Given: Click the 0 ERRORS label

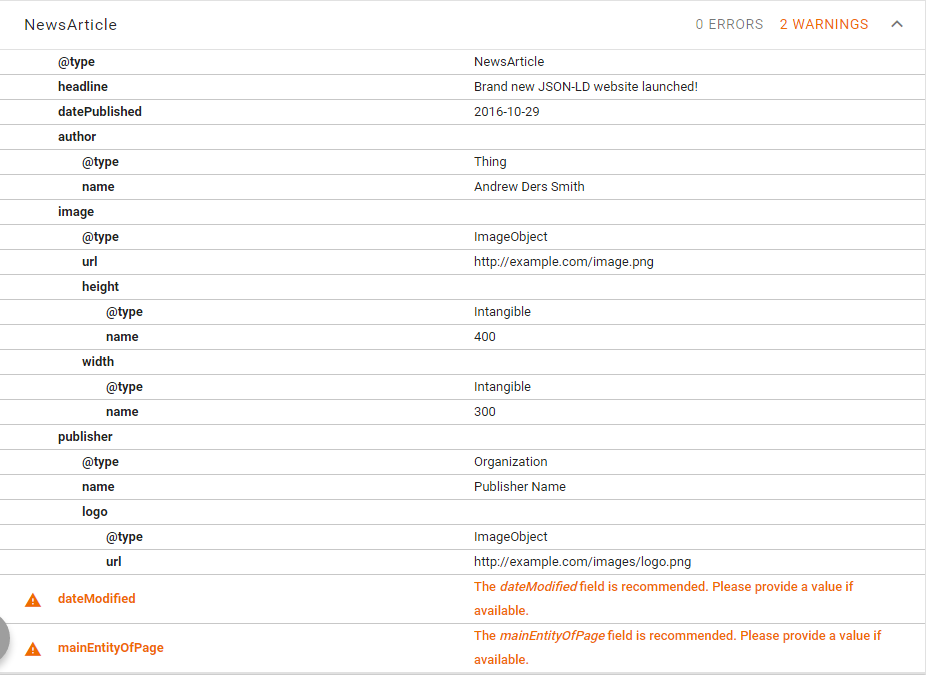Looking at the screenshot, I should 729,24.
